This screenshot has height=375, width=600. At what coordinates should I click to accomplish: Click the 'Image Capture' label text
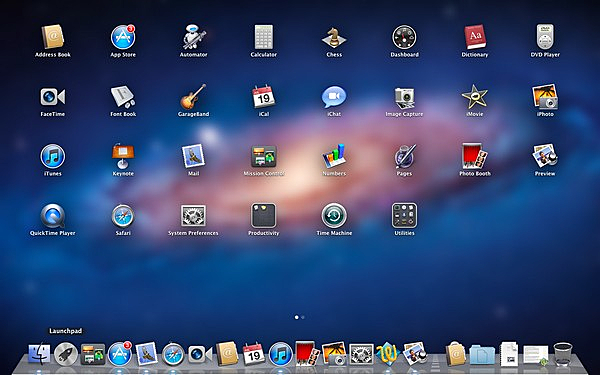[404, 114]
